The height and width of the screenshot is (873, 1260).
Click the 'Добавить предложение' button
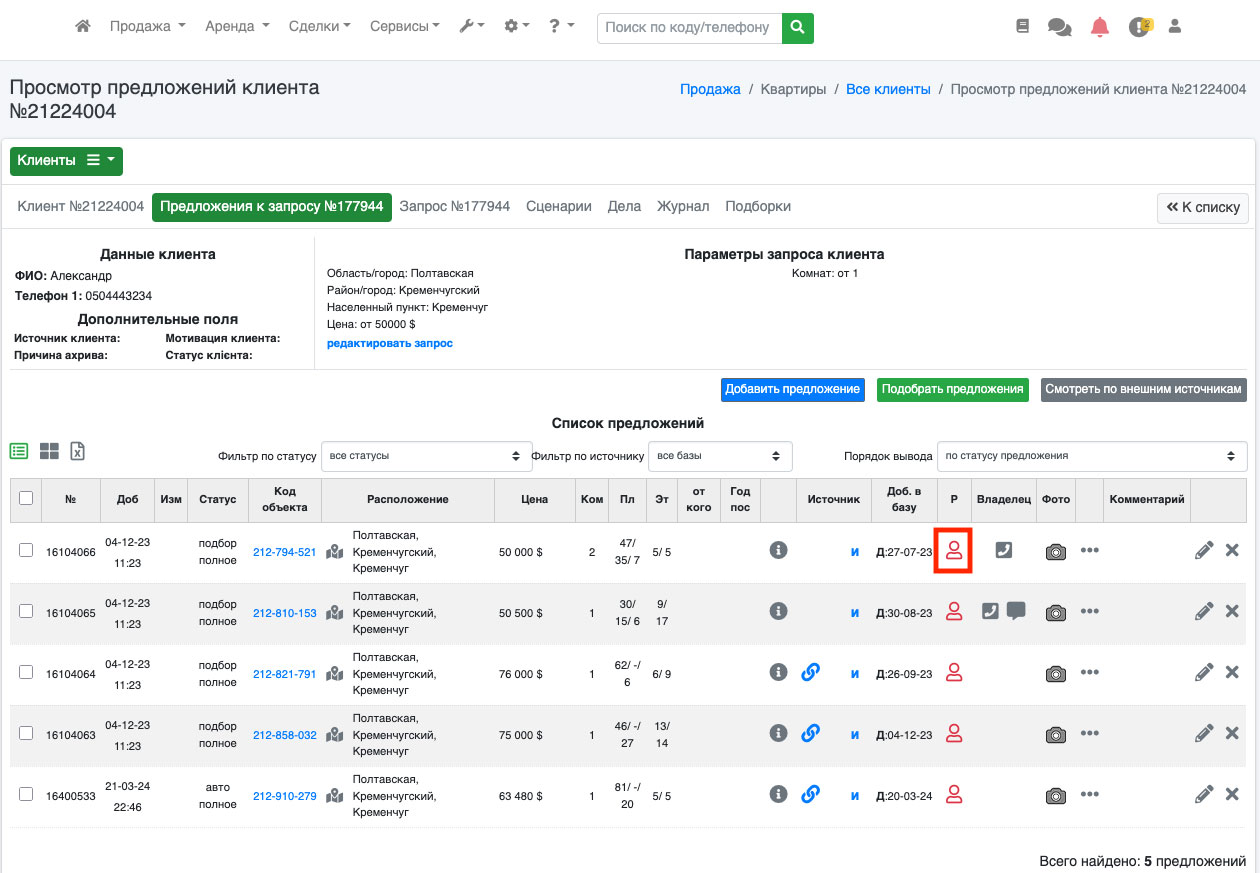click(x=792, y=389)
